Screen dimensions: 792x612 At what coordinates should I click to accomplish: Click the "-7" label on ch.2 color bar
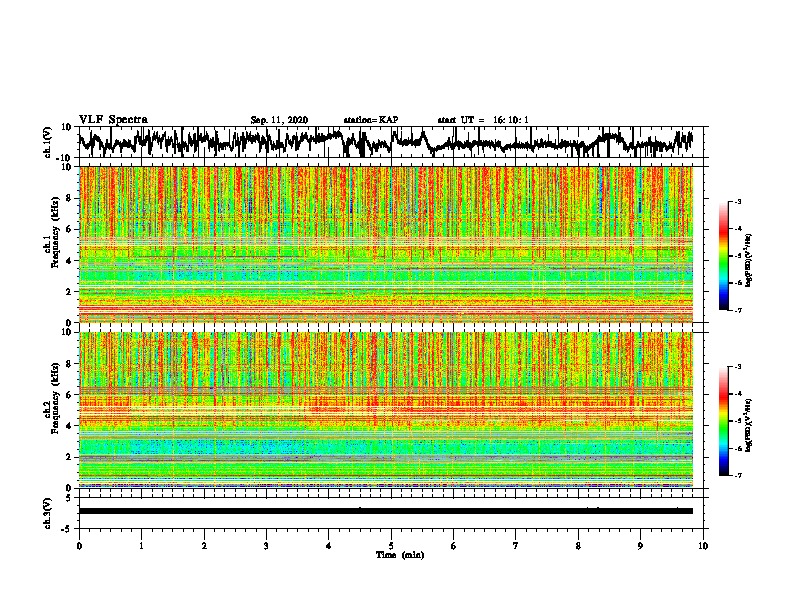[738, 476]
